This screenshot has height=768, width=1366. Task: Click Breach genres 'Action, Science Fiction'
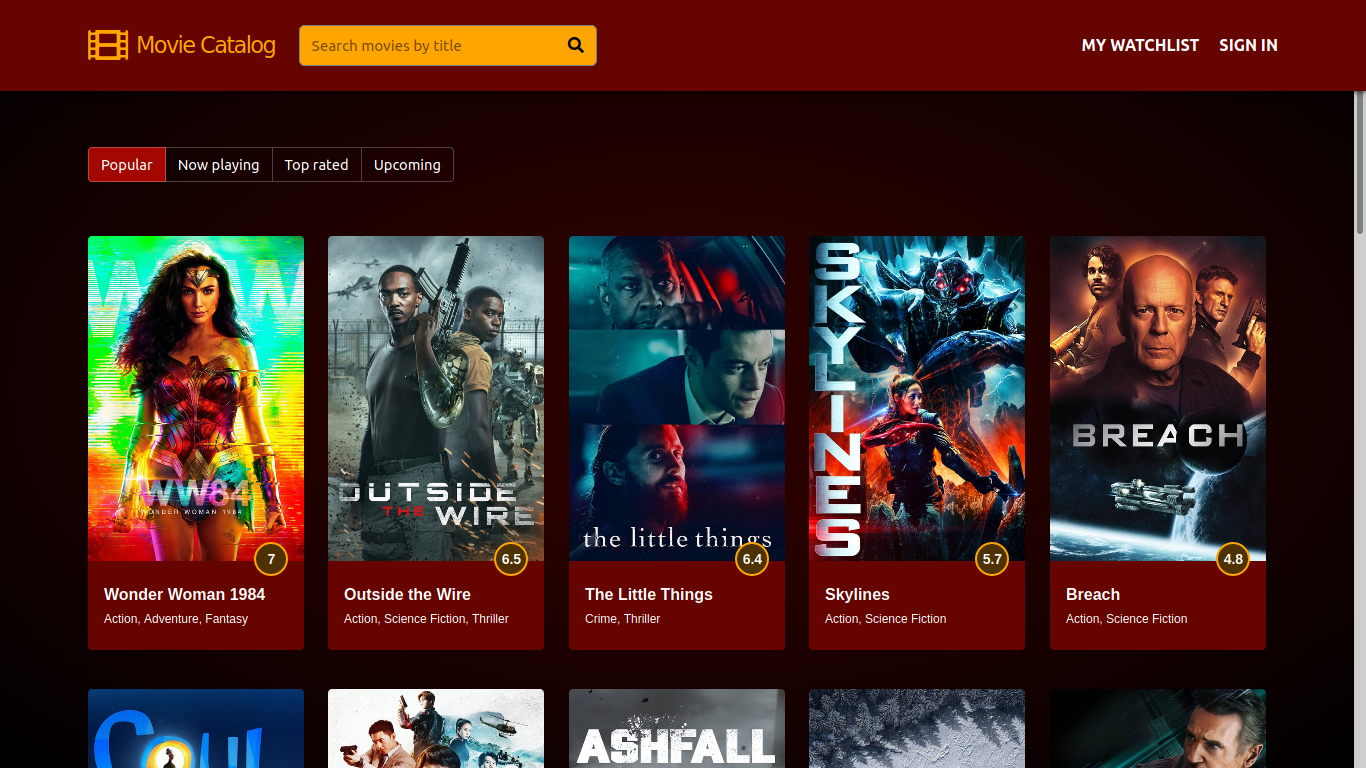pyautogui.click(x=1126, y=619)
